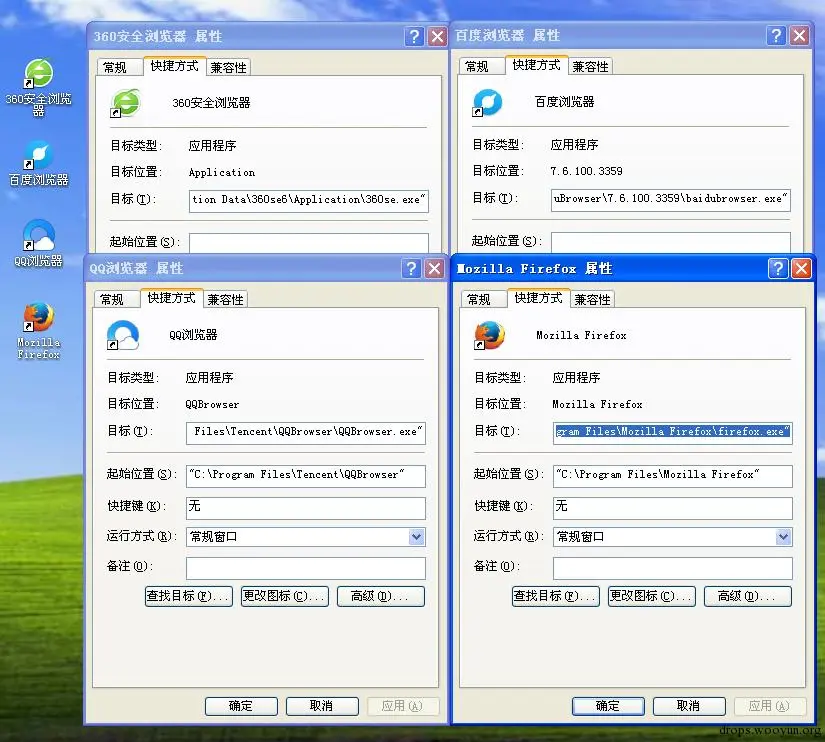
Task: Close the Mozilla Firefox 属性 window
Action: (x=801, y=268)
